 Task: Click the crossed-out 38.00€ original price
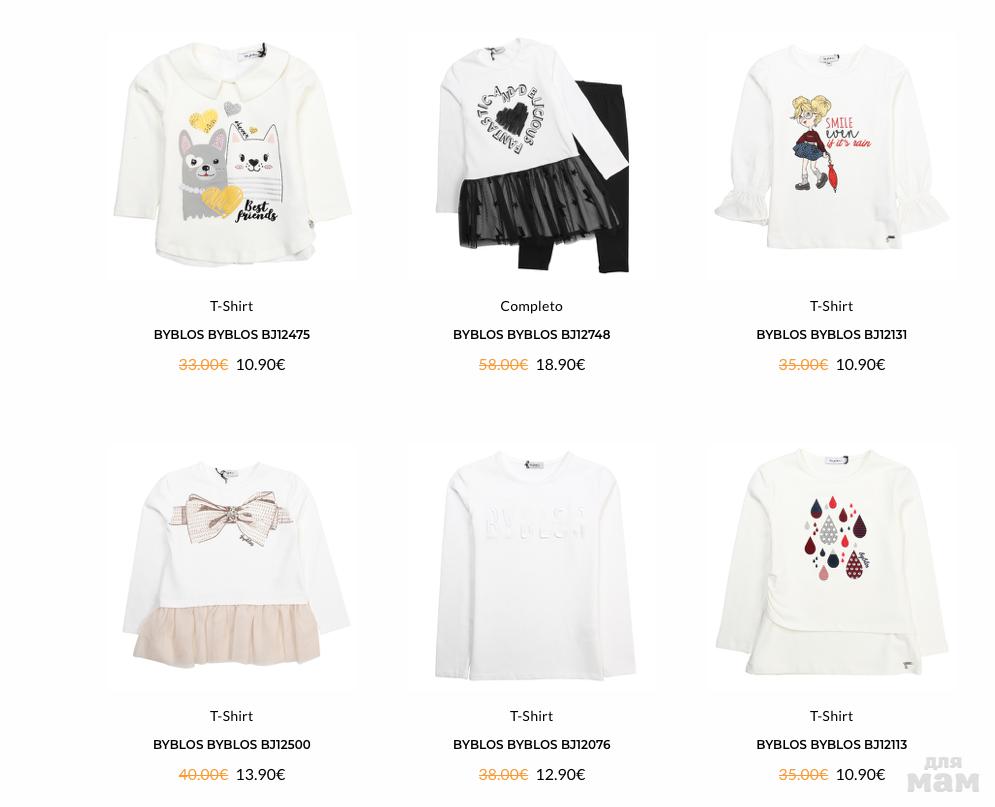click(503, 774)
